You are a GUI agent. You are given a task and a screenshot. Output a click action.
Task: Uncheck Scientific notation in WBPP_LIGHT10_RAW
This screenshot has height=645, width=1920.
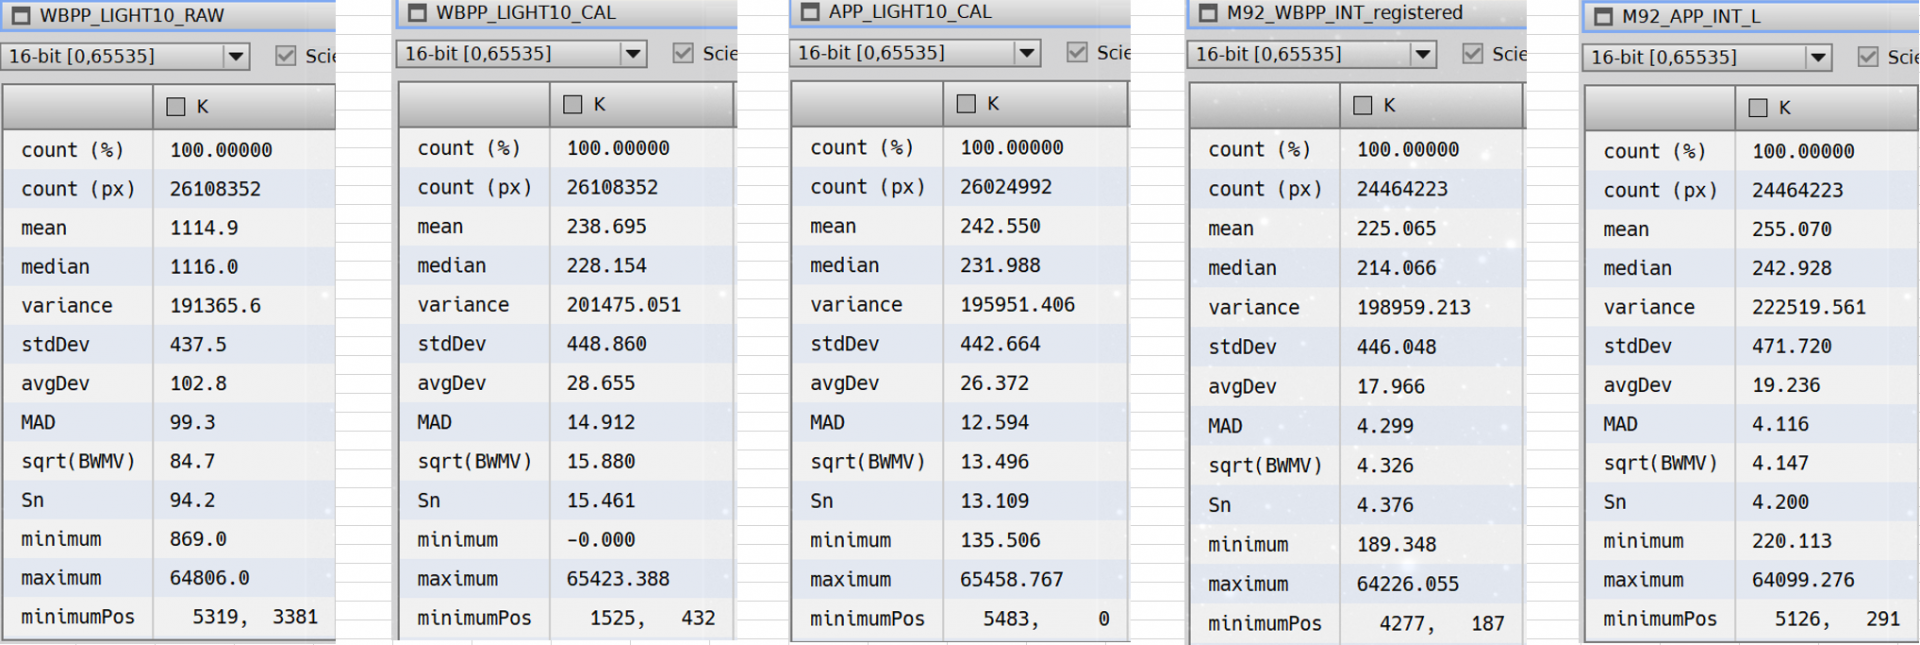pyautogui.click(x=286, y=56)
